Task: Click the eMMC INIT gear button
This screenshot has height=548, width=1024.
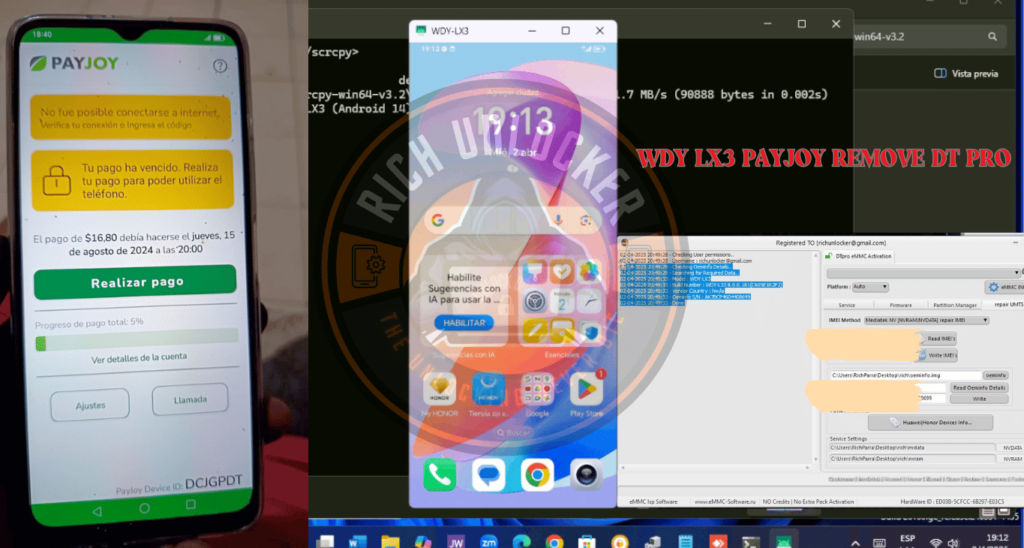Action: pyautogui.click(x=1004, y=287)
